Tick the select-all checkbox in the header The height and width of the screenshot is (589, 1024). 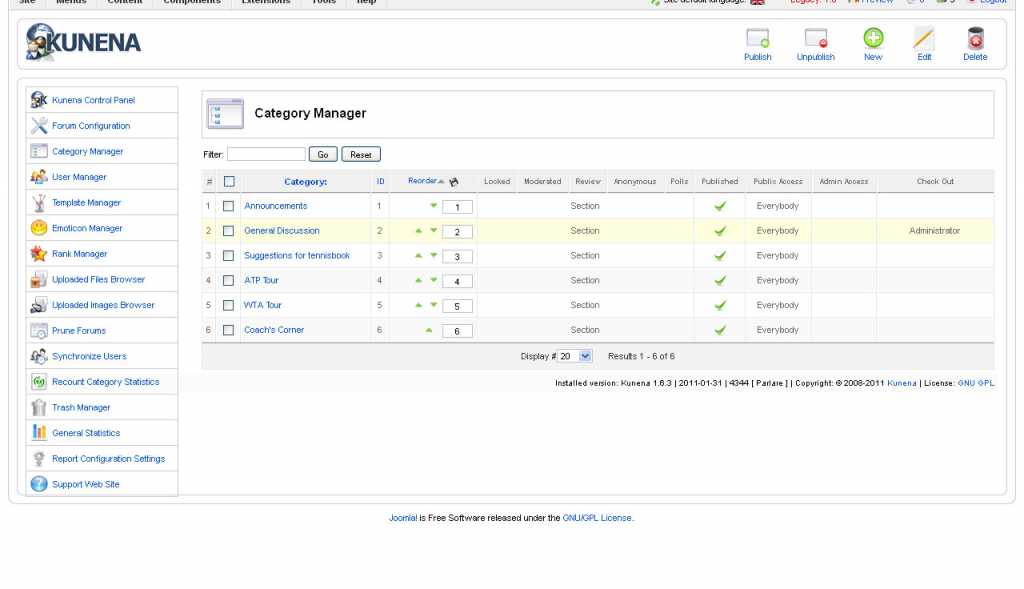(x=229, y=182)
